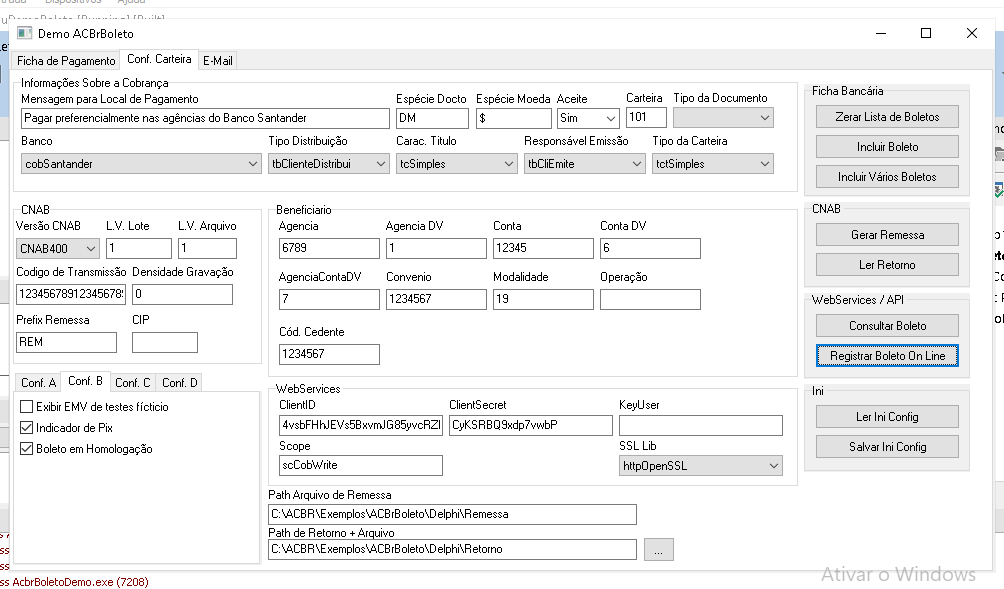
Task: Click the Conta field showing 12345
Action: pos(543,248)
